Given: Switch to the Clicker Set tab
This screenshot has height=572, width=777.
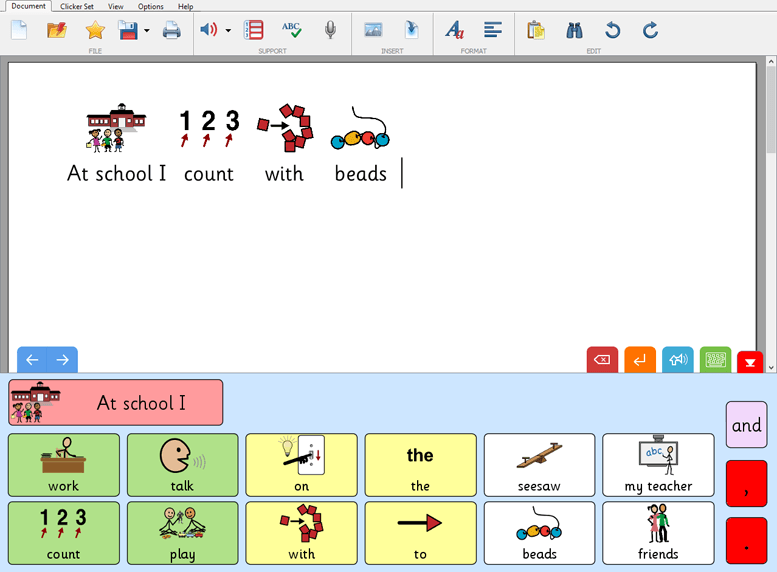Looking at the screenshot, I should (x=77, y=6).
